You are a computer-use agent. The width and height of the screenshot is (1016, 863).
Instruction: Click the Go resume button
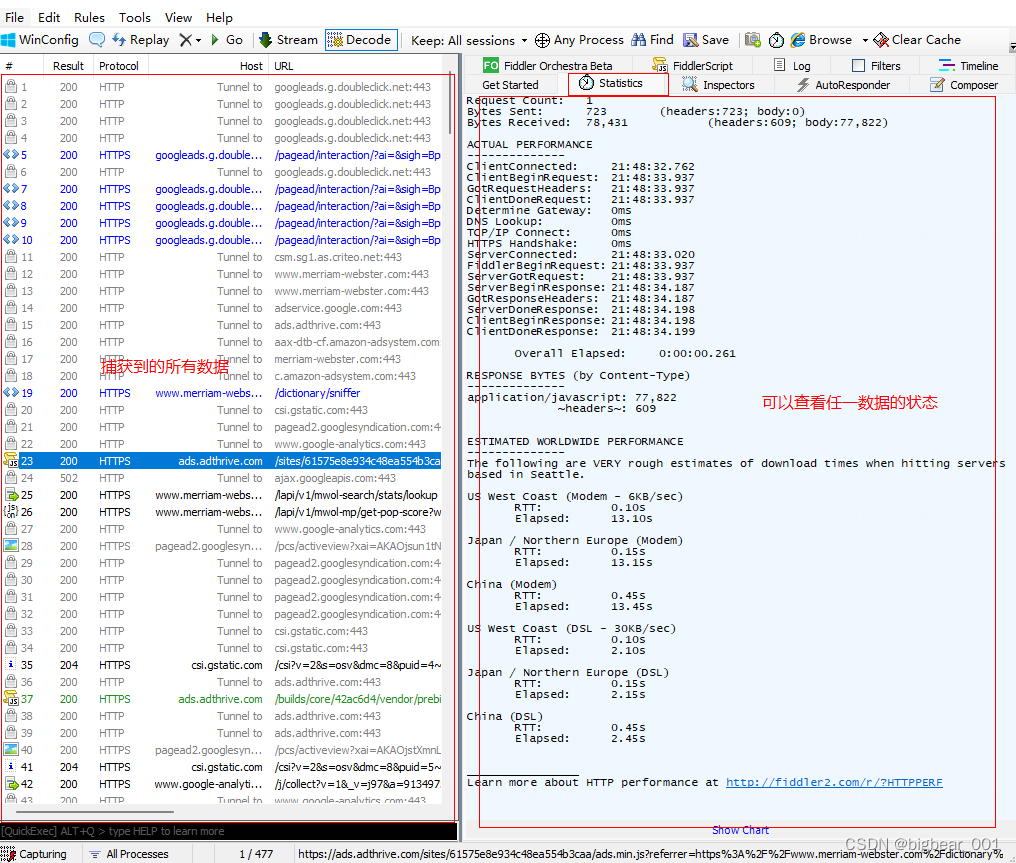pos(226,40)
